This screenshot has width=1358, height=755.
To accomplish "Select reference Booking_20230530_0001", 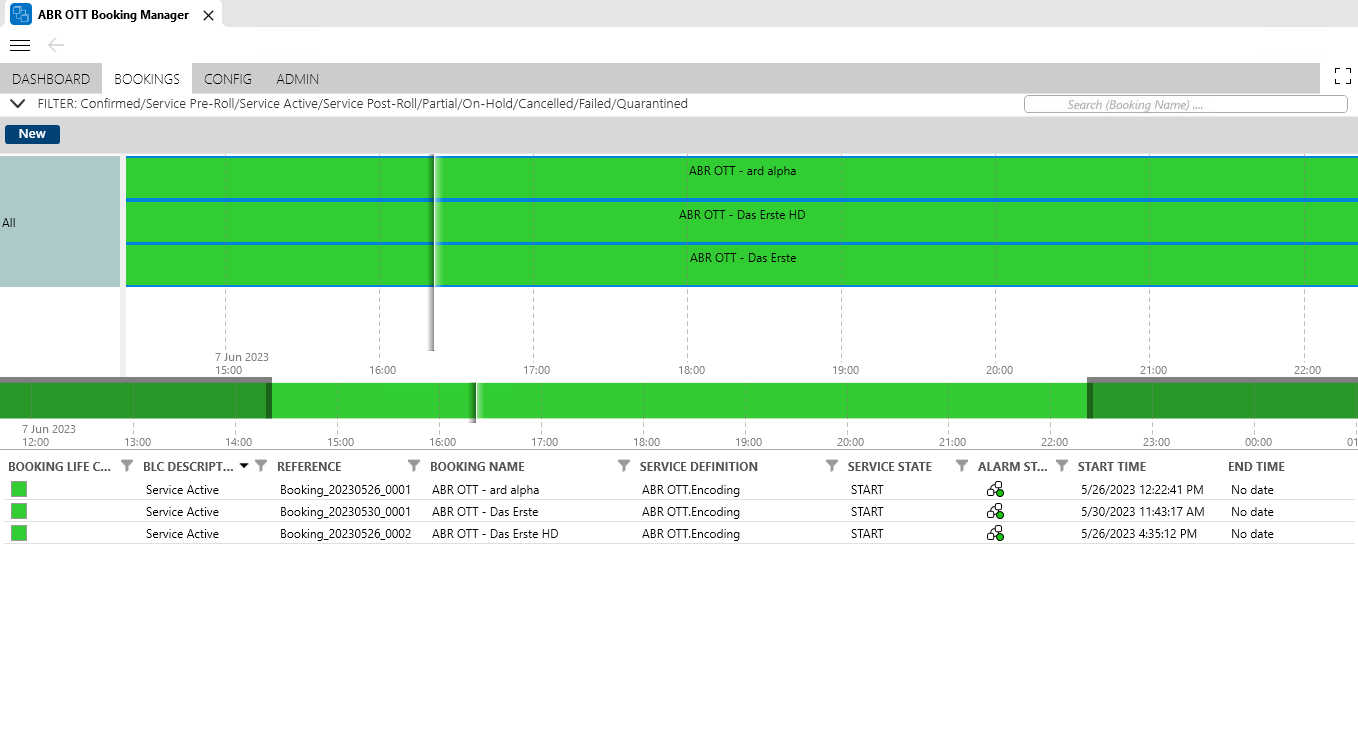I will tap(345, 512).
